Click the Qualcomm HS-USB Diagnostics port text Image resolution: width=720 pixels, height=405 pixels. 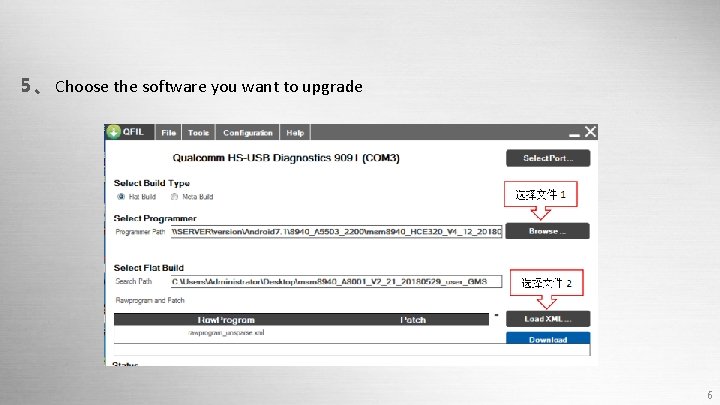point(286,158)
